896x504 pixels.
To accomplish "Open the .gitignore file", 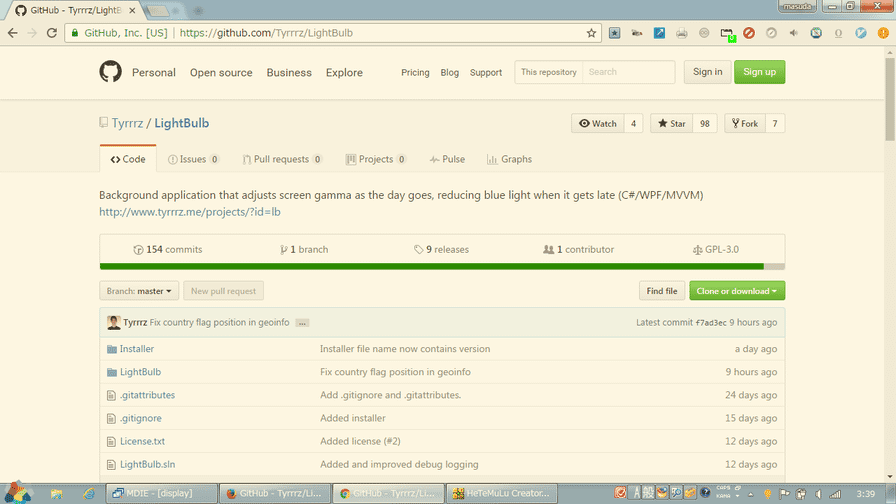I will click(x=141, y=418).
